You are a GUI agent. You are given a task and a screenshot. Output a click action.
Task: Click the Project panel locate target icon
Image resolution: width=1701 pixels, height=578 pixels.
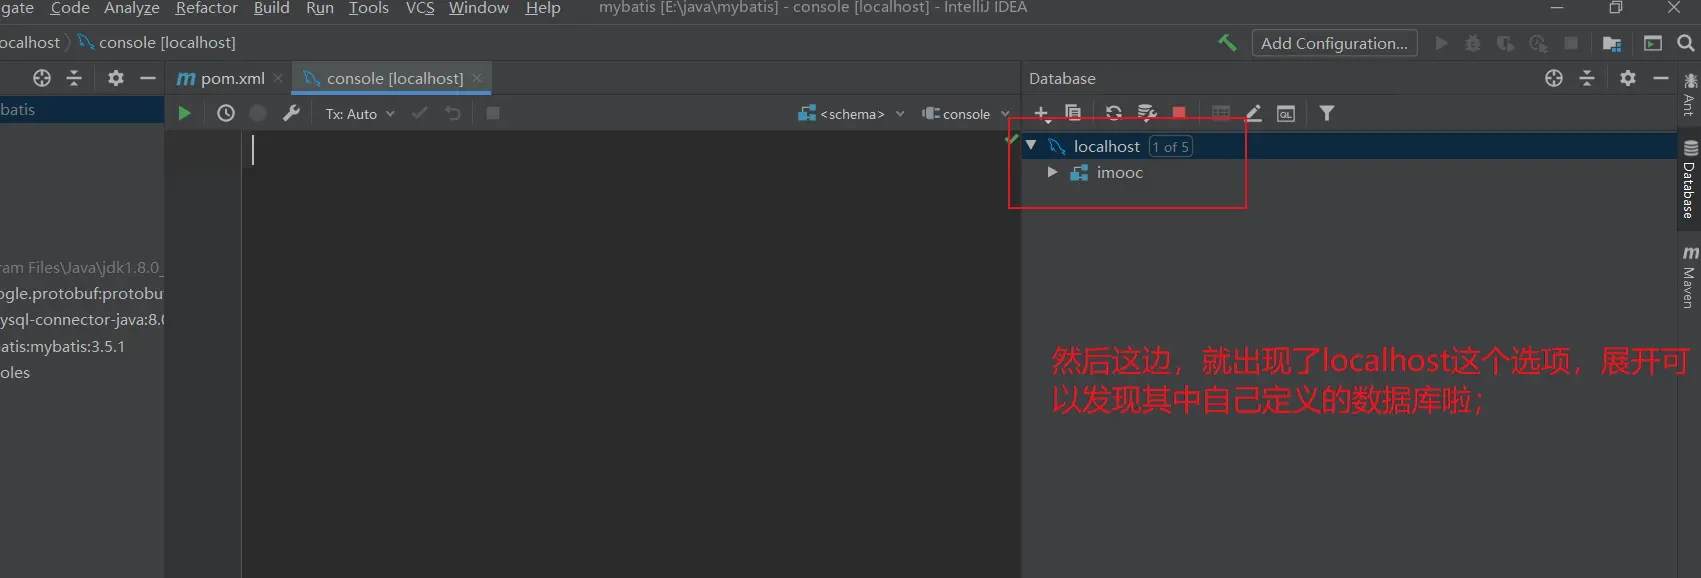tap(42, 78)
